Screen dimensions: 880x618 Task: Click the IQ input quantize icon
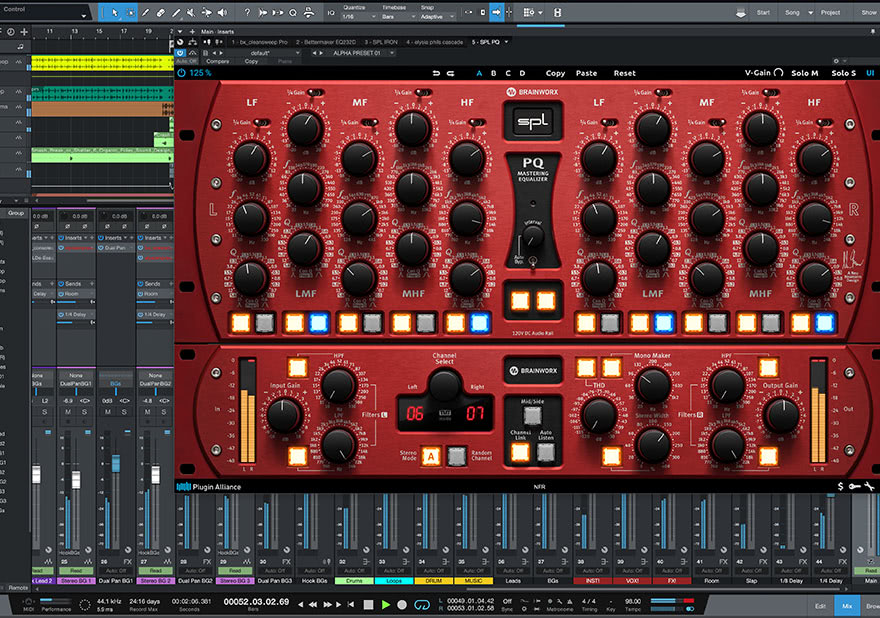pos(331,12)
